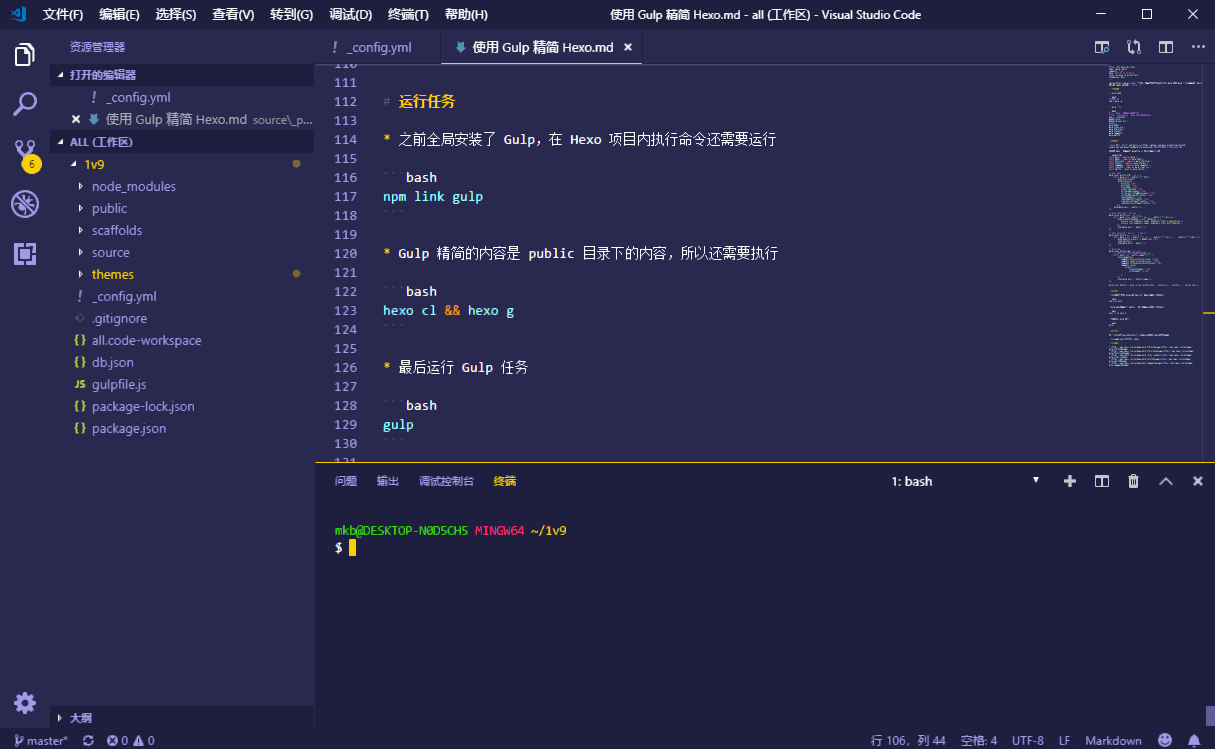Close Hexo.md in open editors list
Viewport: 1215px width, 749px height.
coord(76,119)
